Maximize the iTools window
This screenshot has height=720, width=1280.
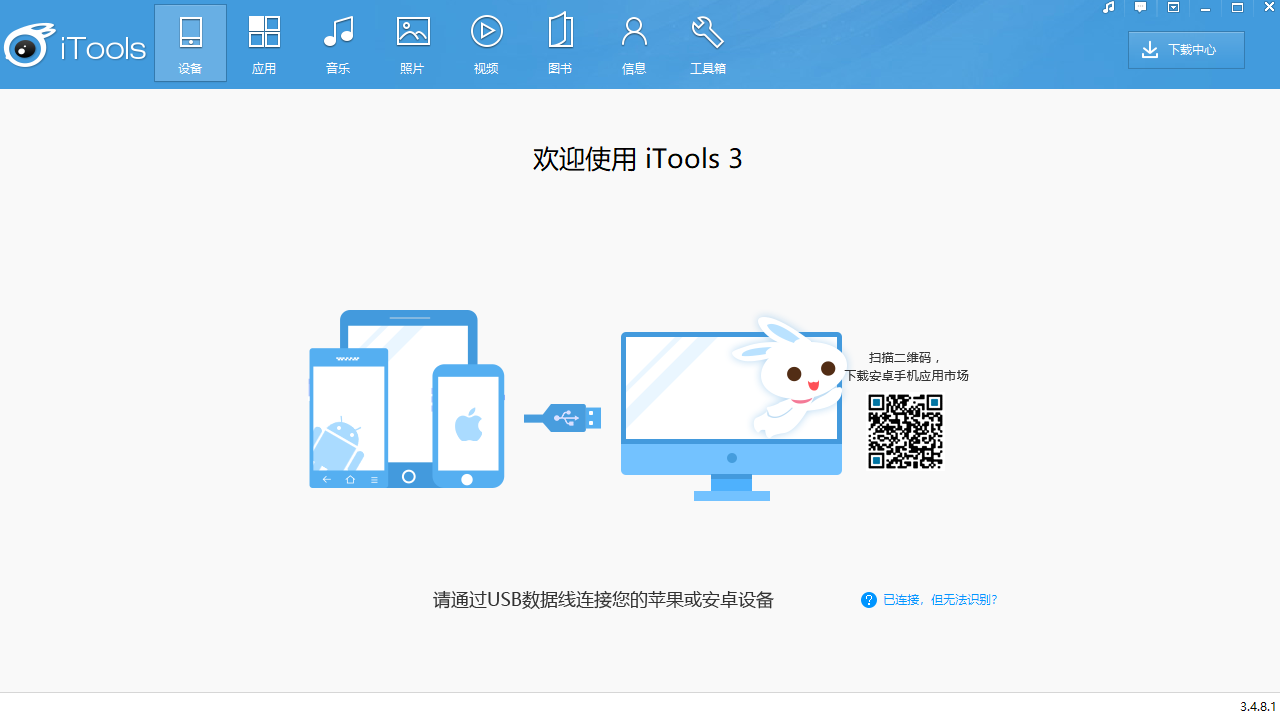[1237, 8]
